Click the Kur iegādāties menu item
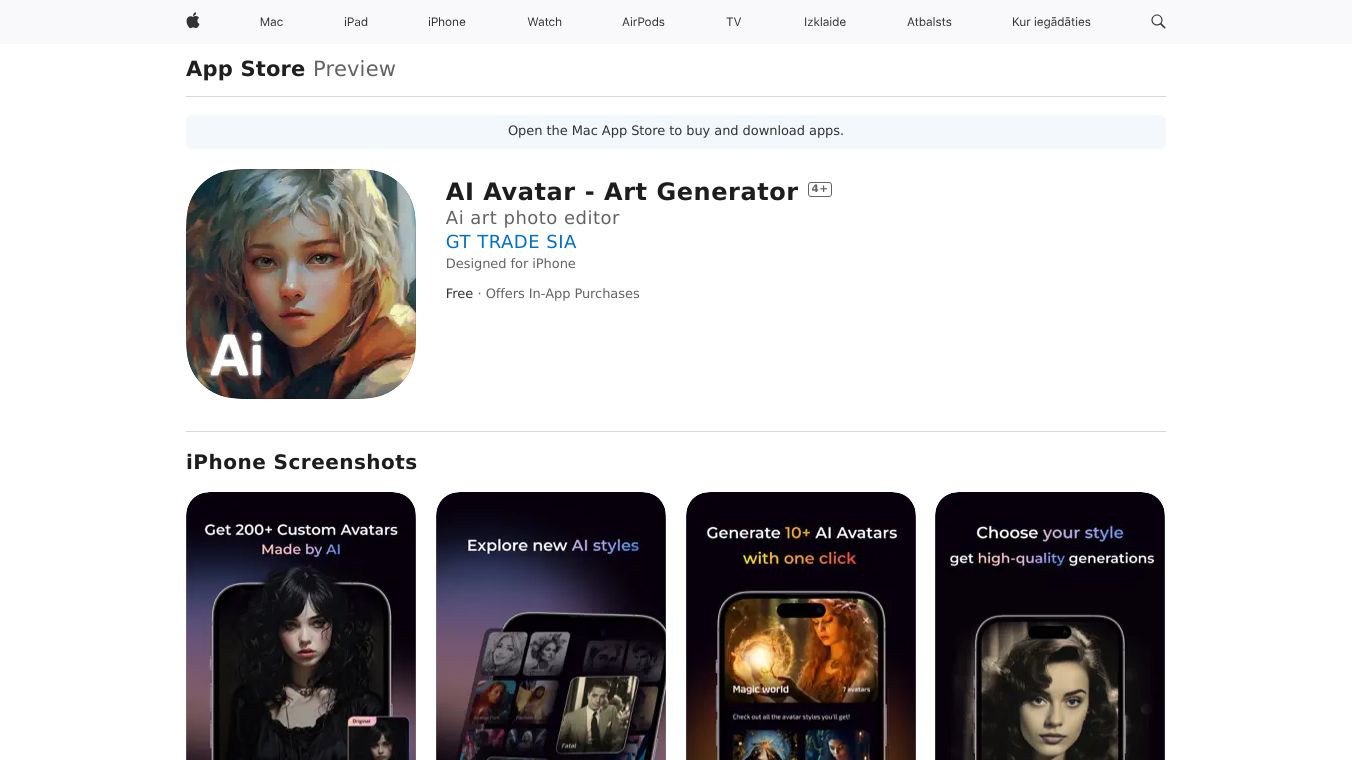Screen dimensions: 1352x760 click(1051, 22)
